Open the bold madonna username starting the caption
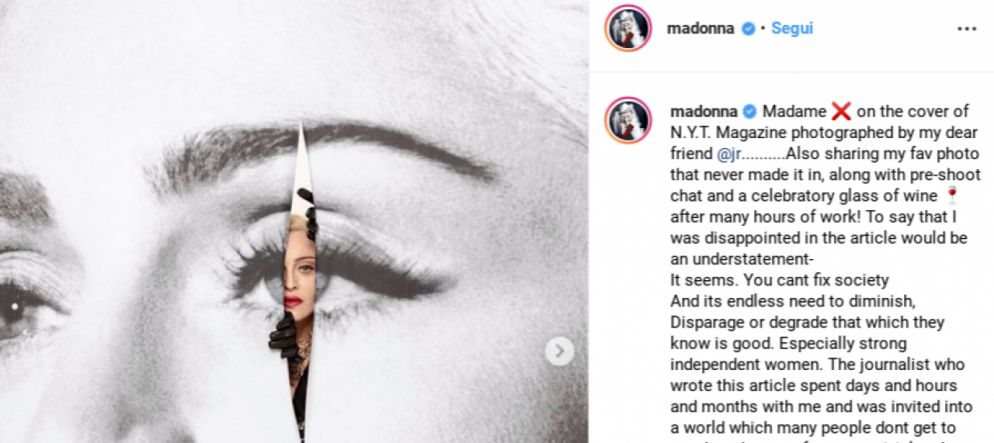The image size is (994, 443). click(x=704, y=112)
